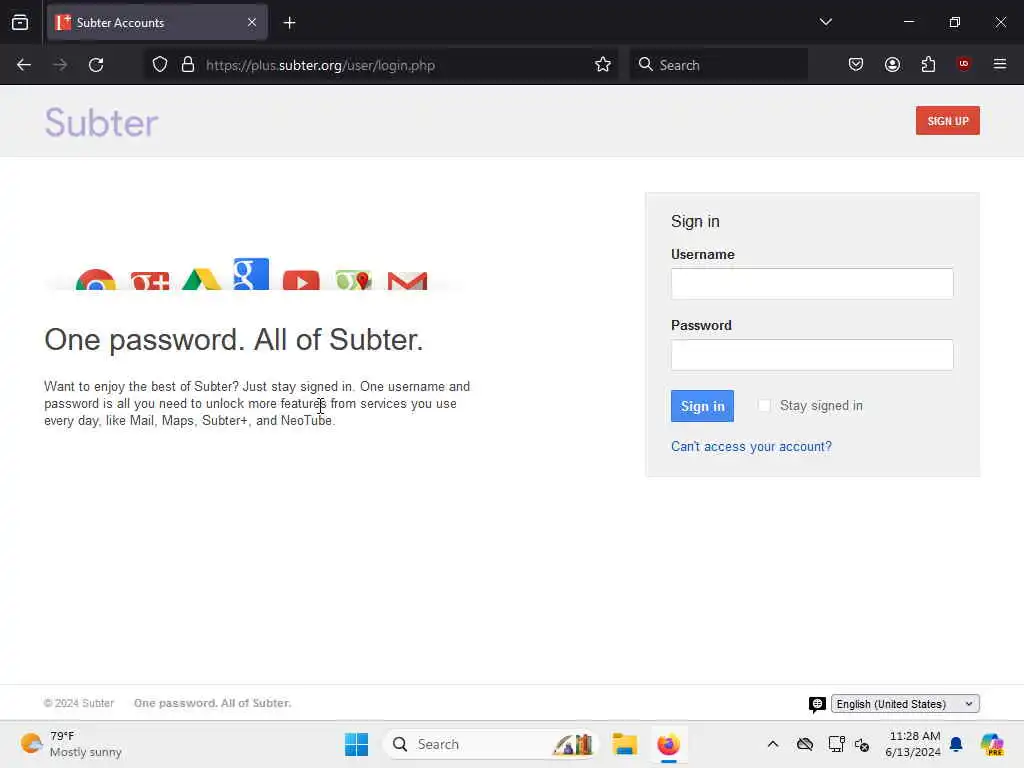Open the language selection dropdown
The image size is (1024, 768).
tap(905, 703)
